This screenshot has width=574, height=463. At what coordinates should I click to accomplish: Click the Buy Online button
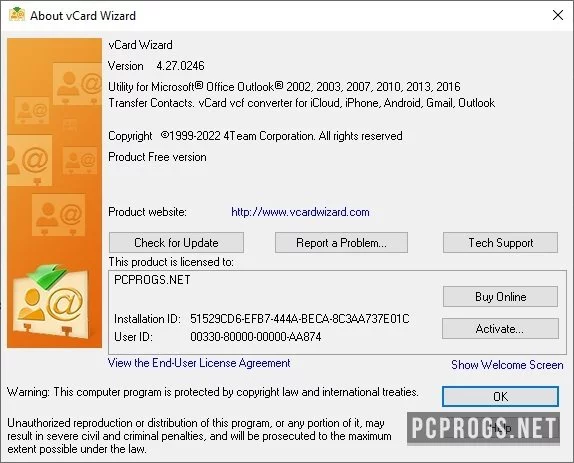point(500,296)
